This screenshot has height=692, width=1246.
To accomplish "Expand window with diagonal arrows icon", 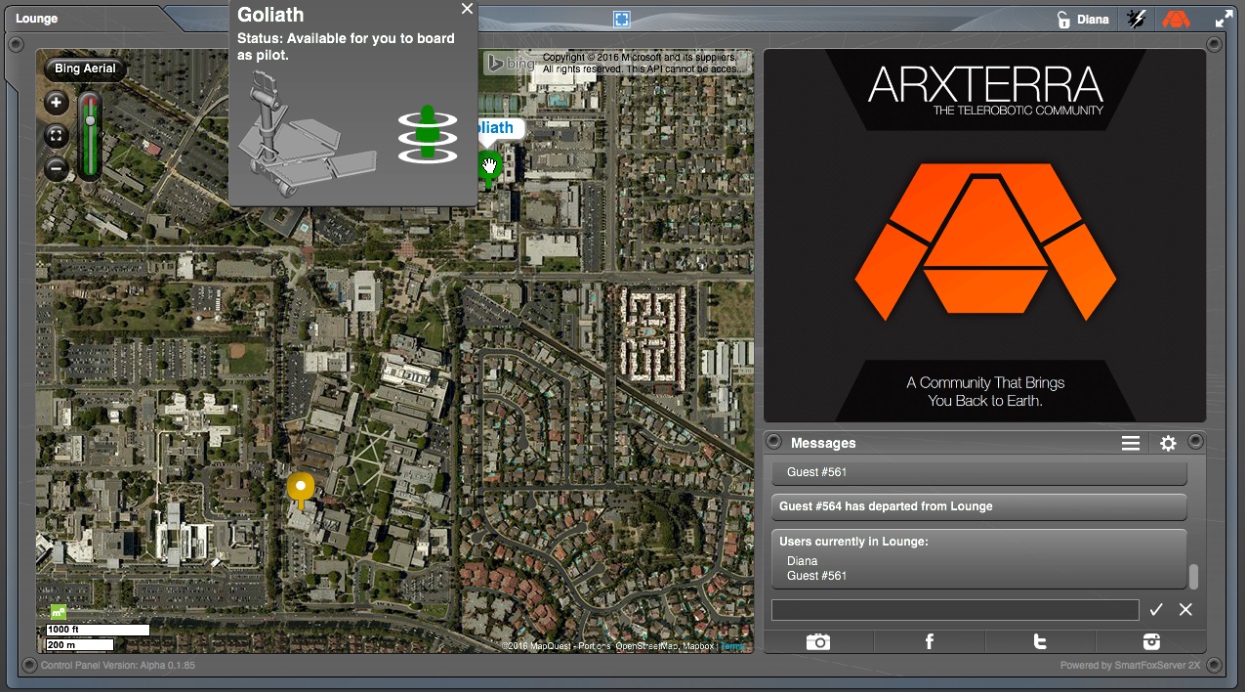I will pos(1224,19).
